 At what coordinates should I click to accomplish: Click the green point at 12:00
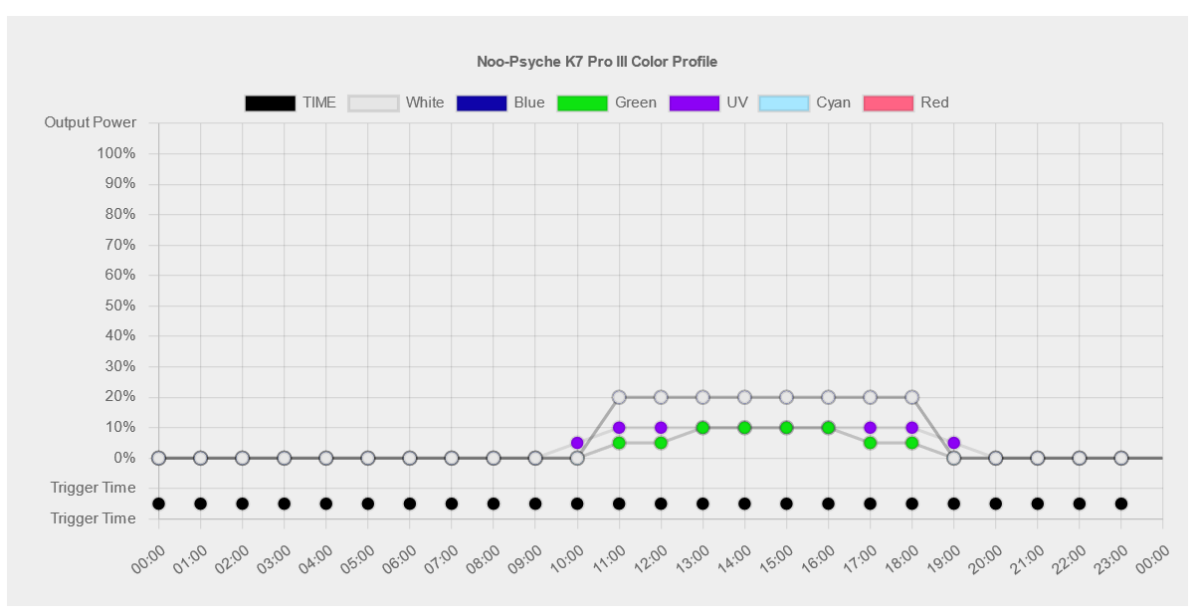661,443
